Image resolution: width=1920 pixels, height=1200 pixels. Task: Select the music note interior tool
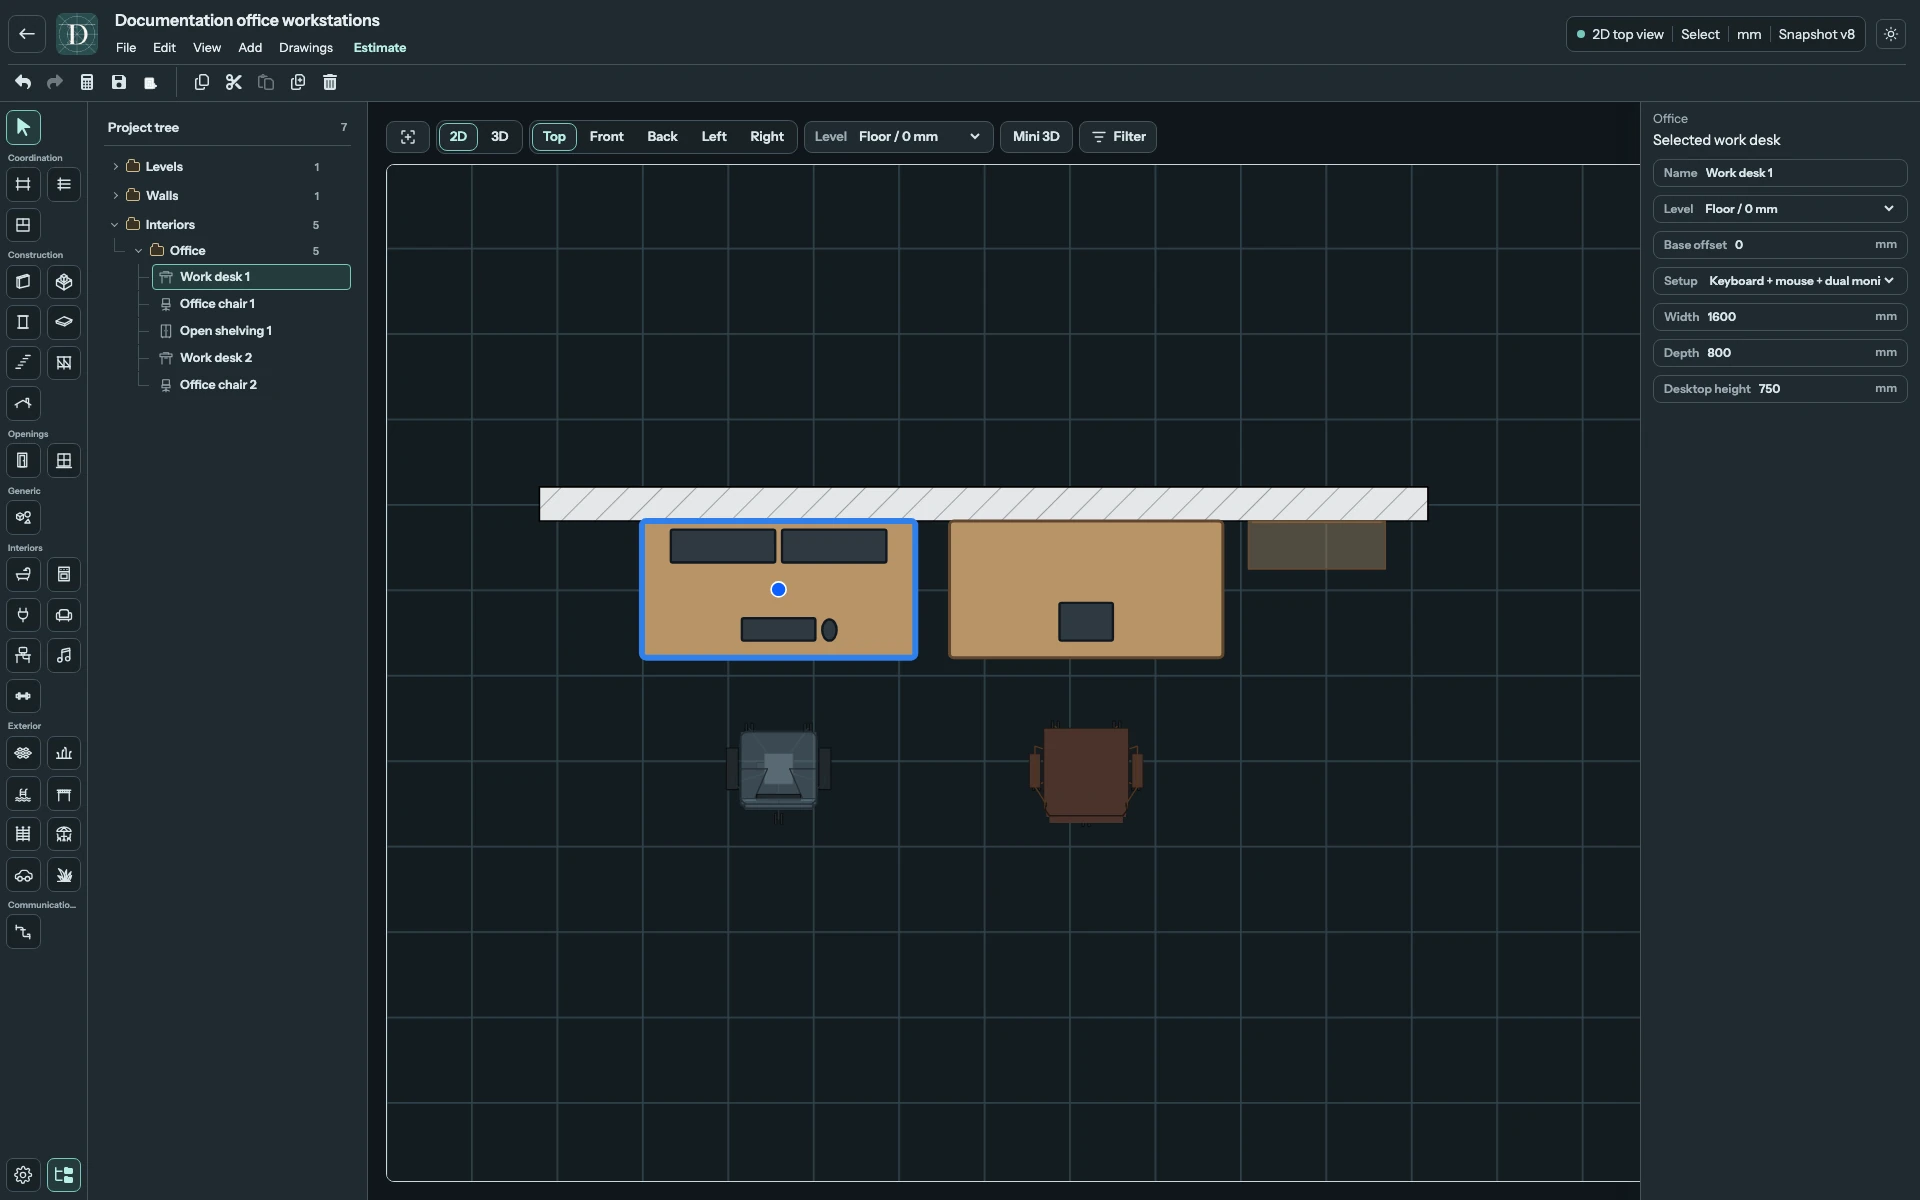(64, 656)
